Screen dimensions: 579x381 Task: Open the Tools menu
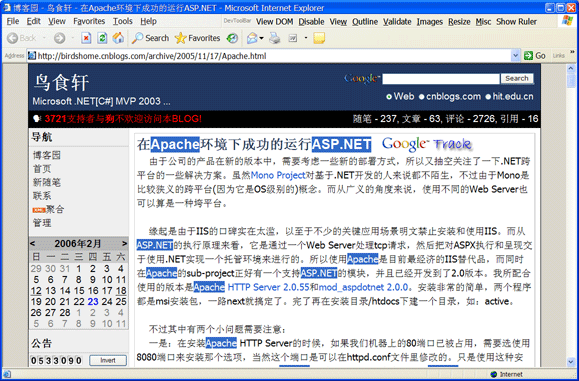point(123,21)
